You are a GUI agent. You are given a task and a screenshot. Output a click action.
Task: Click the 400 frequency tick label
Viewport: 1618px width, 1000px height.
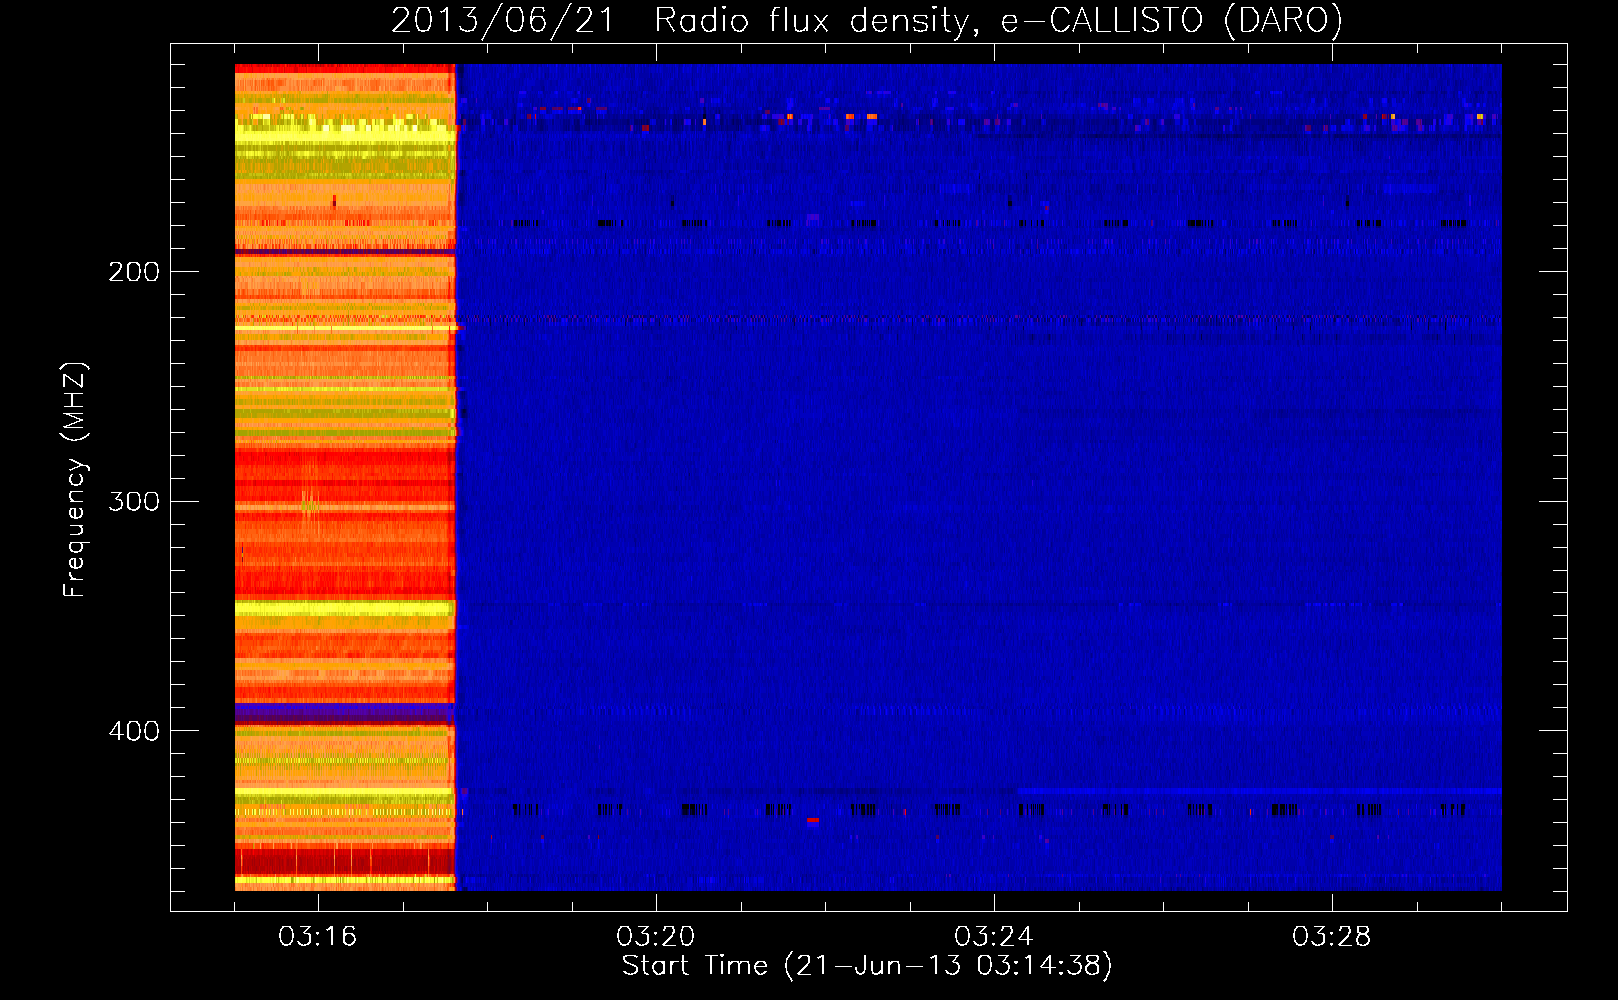pos(134,731)
